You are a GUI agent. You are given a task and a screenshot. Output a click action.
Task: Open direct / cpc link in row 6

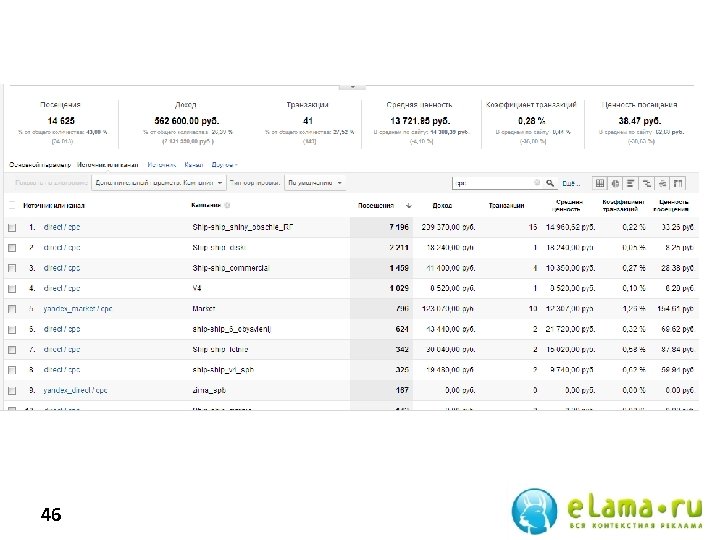coord(62,330)
